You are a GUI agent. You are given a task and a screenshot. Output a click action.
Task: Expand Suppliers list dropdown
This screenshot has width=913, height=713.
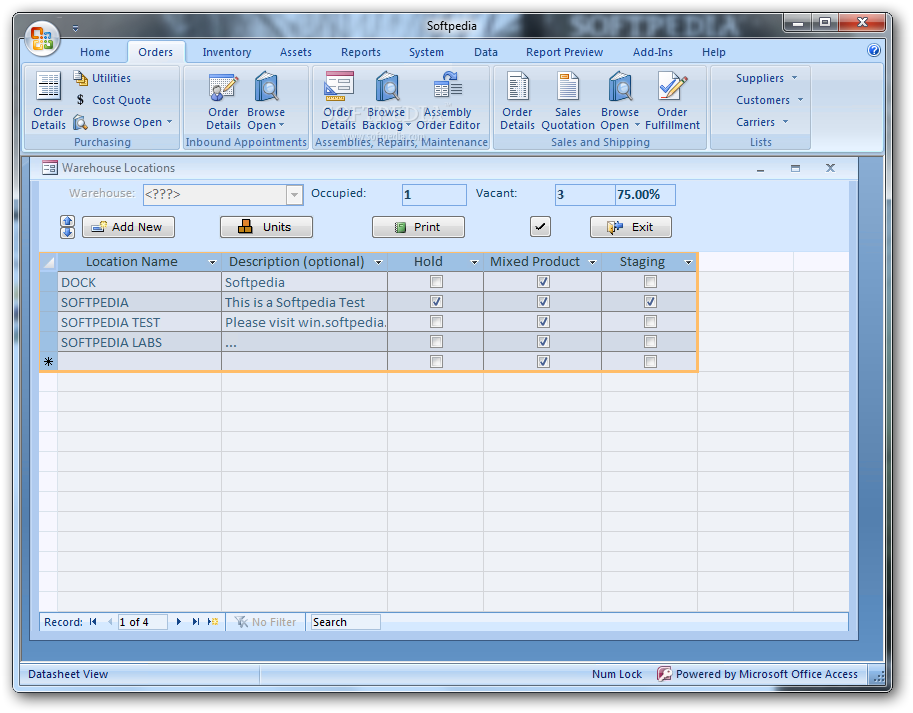[766, 78]
